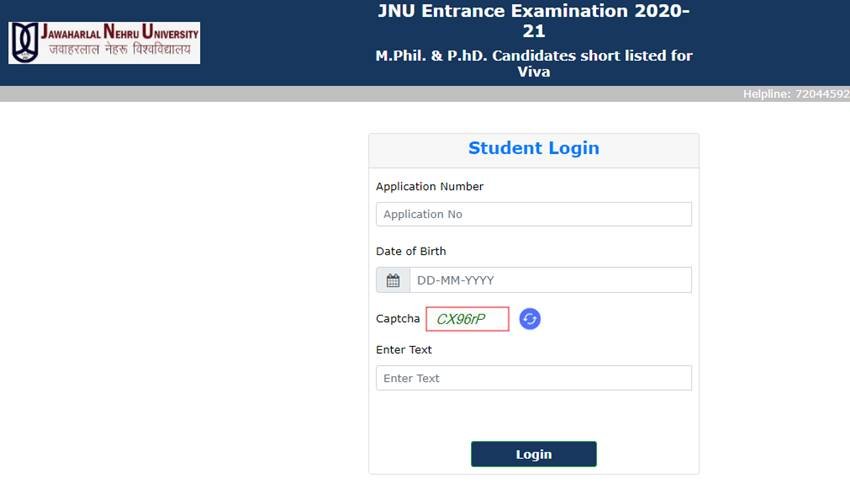Click the Application No input field
This screenshot has width=850, height=483.
[533, 214]
